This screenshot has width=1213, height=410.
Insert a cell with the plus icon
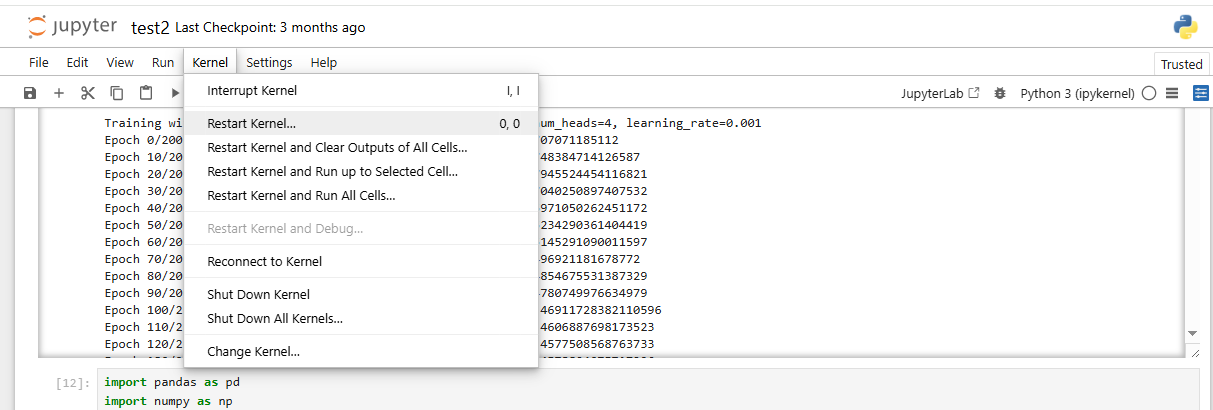tap(59, 93)
